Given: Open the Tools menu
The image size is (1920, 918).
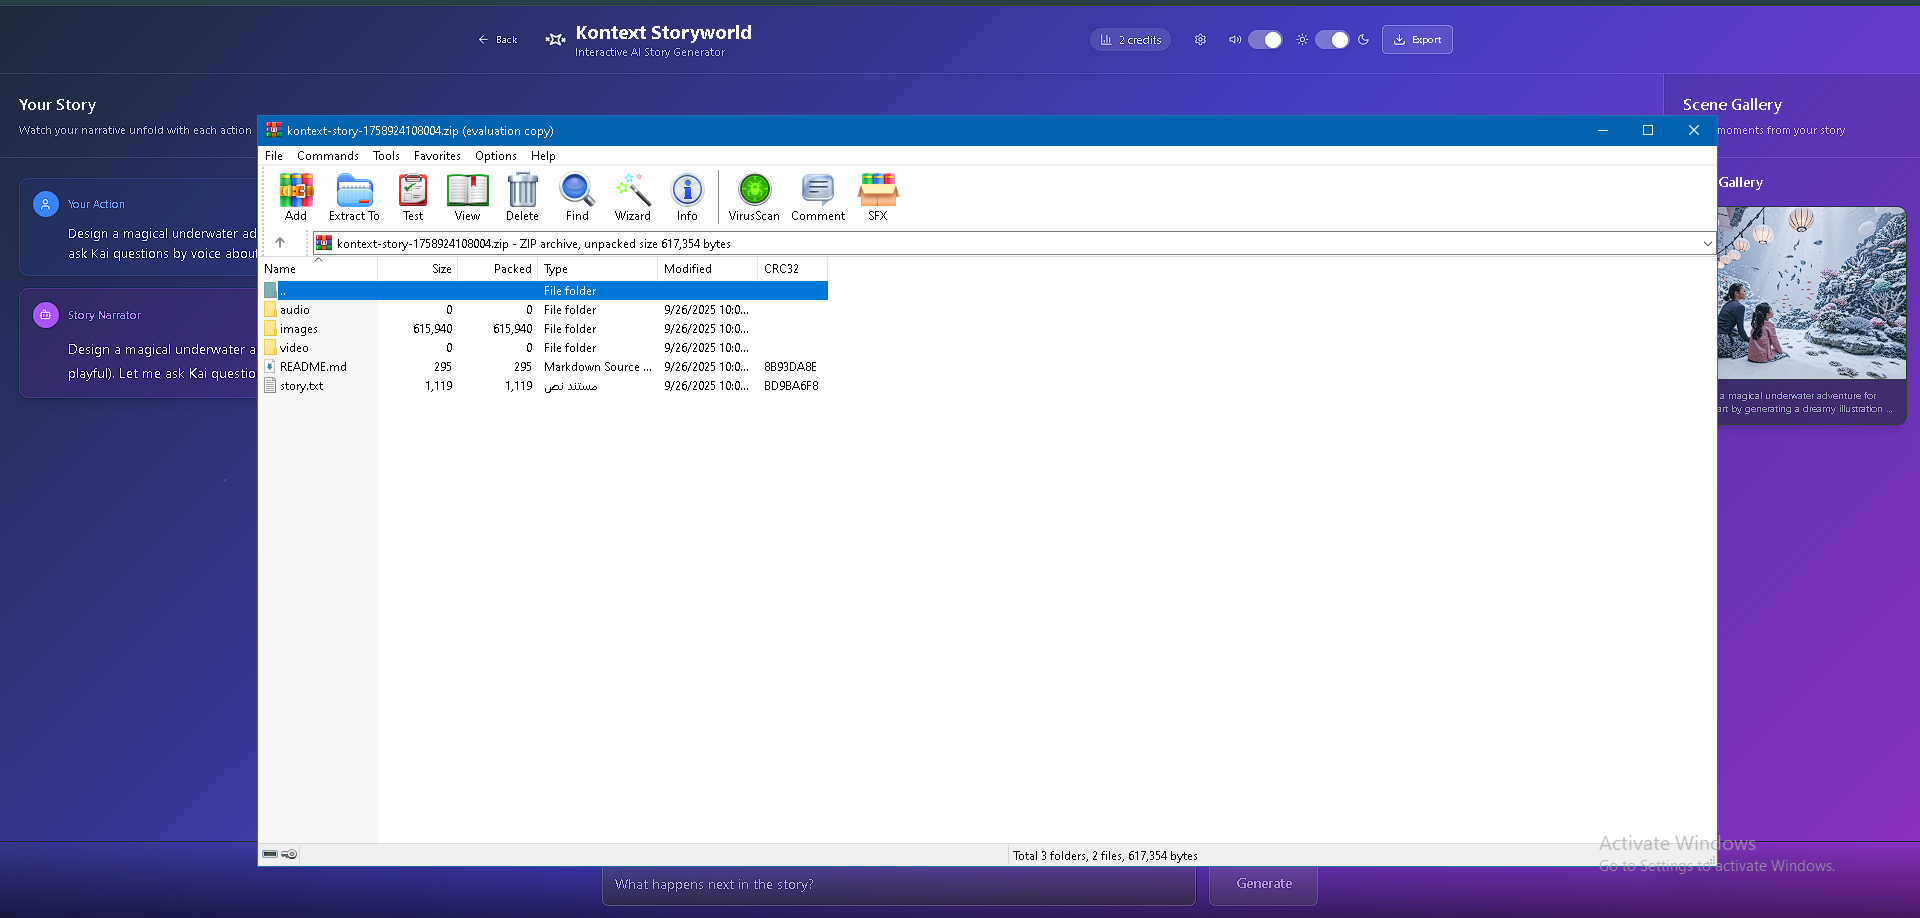Looking at the screenshot, I should pyautogui.click(x=386, y=156).
